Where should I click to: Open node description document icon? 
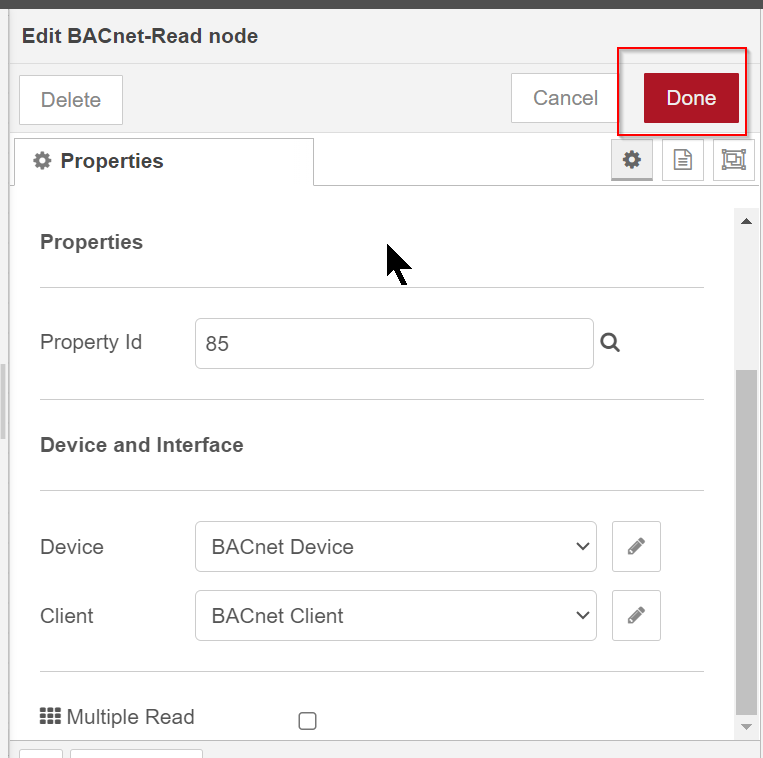click(683, 160)
